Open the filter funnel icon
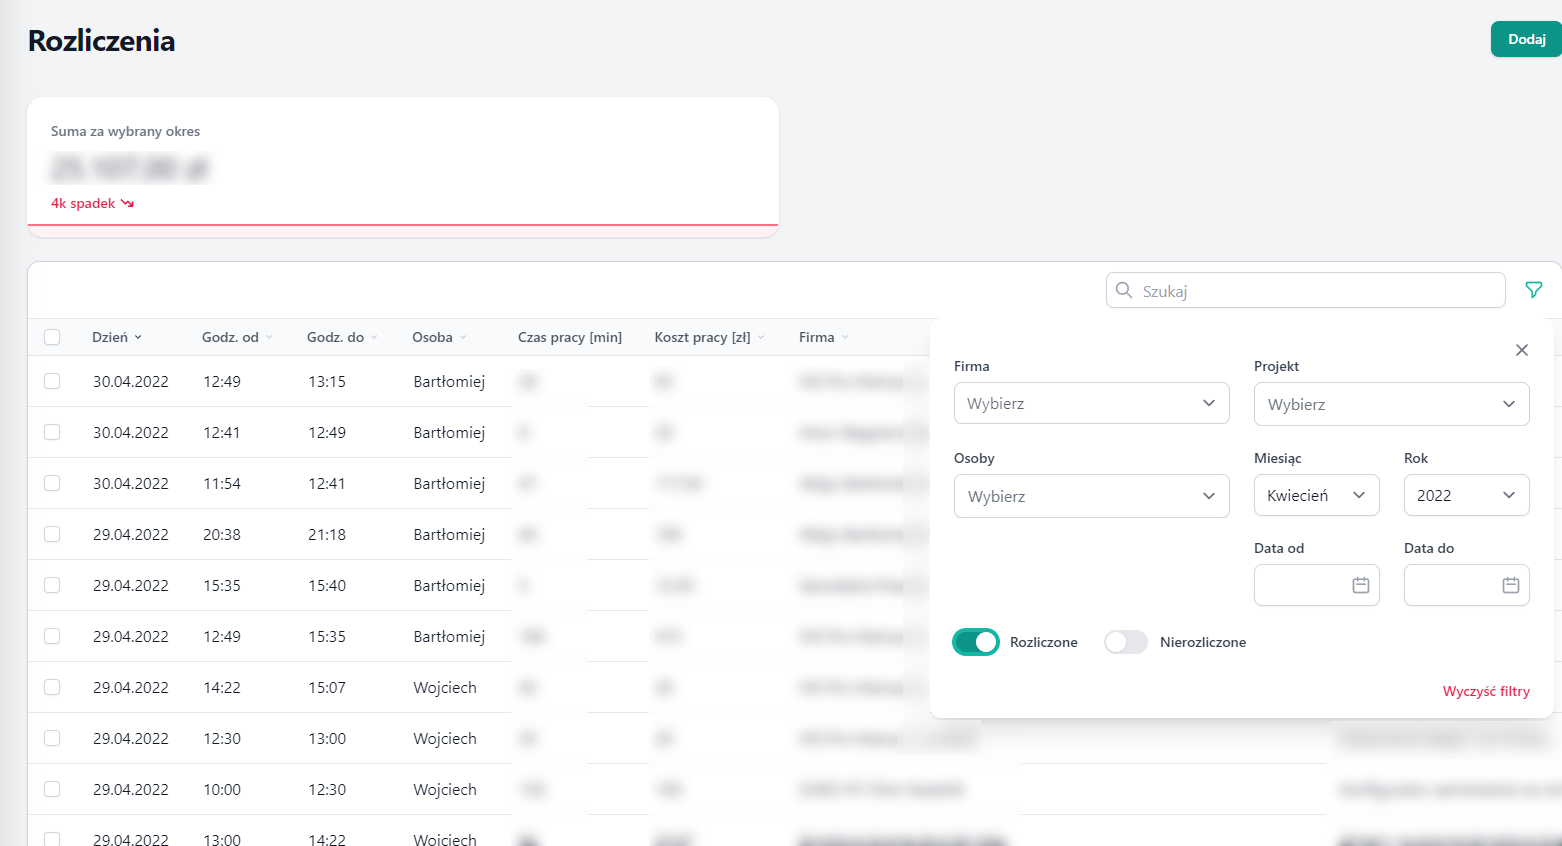The width and height of the screenshot is (1562, 846). tap(1534, 290)
